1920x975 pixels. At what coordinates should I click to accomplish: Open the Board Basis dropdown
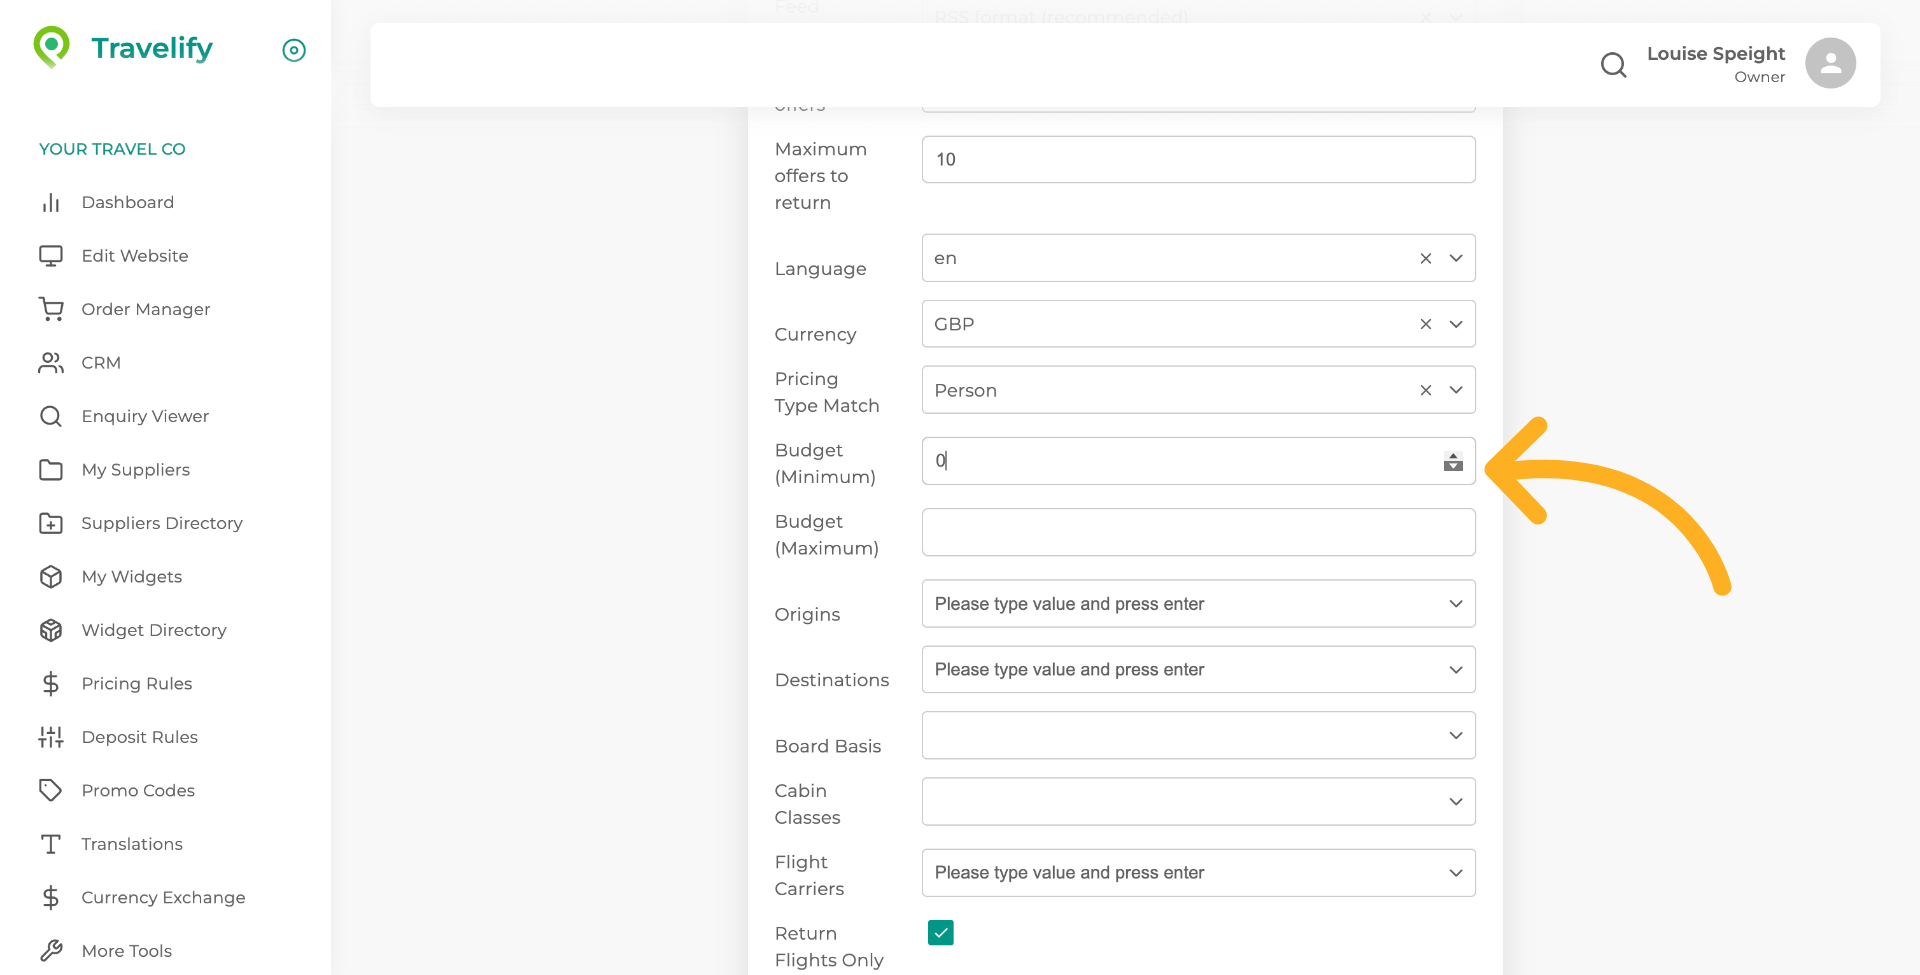1456,736
